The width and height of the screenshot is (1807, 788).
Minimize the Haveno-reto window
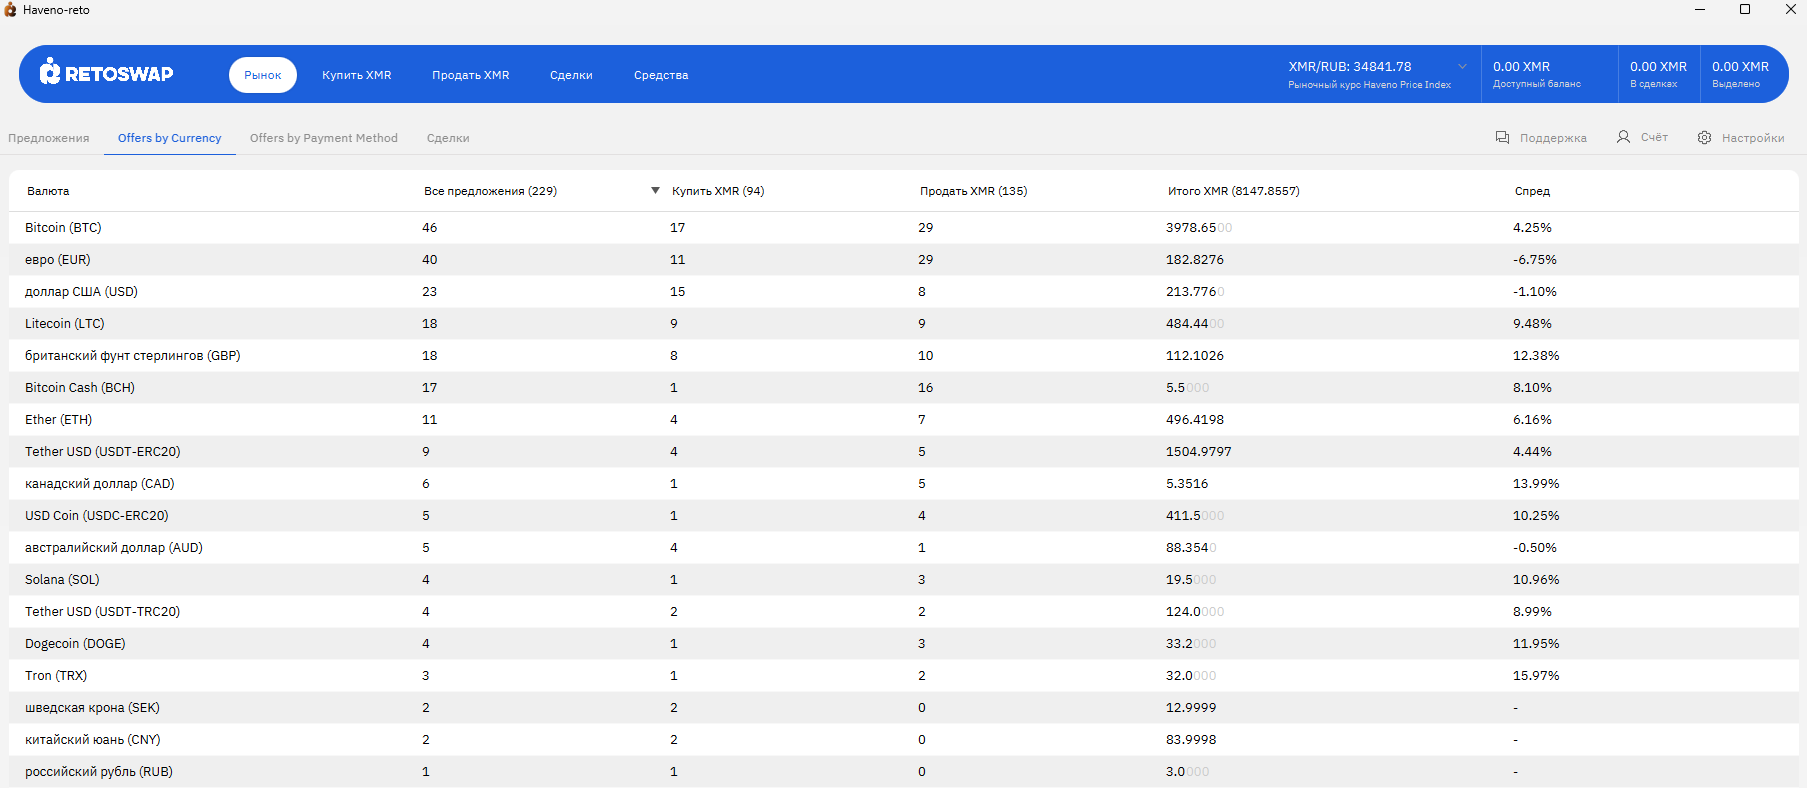click(x=1700, y=10)
